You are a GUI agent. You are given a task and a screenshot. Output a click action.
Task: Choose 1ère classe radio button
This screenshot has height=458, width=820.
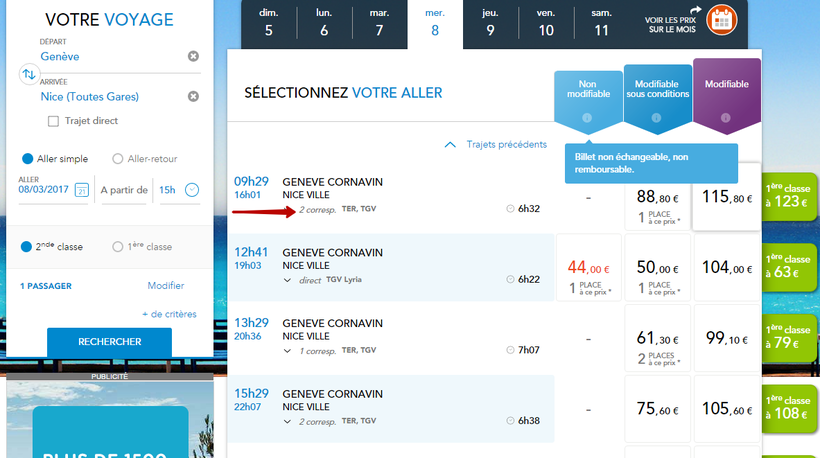coord(118,246)
